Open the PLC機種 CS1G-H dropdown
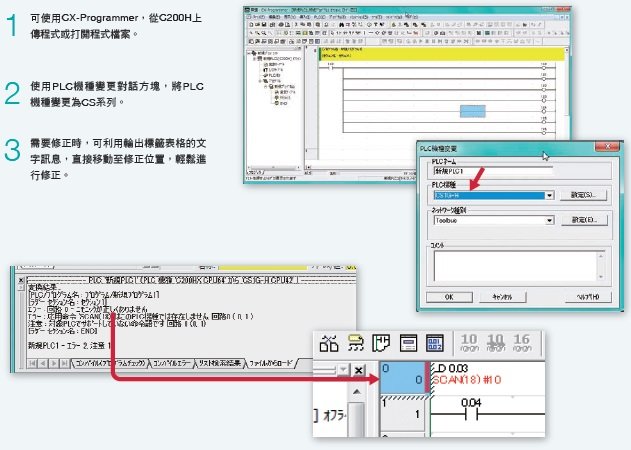Screen dimensions: 631x450 click(x=549, y=196)
